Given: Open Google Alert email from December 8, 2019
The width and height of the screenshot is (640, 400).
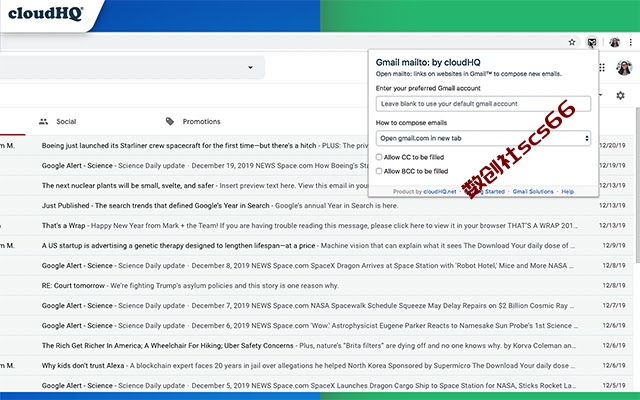Looking at the screenshot, I should pyautogui.click(x=316, y=266).
